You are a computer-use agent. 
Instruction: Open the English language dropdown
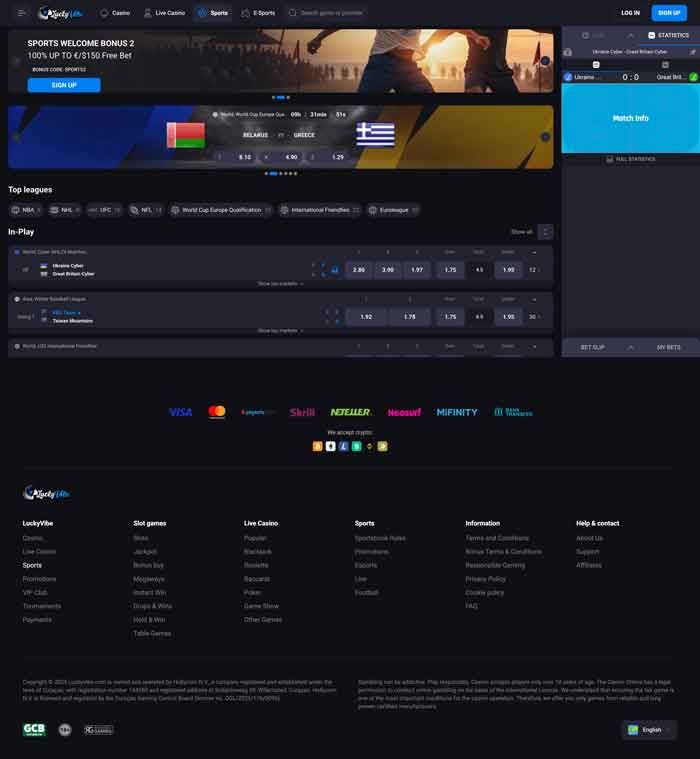pyautogui.click(x=649, y=730)
